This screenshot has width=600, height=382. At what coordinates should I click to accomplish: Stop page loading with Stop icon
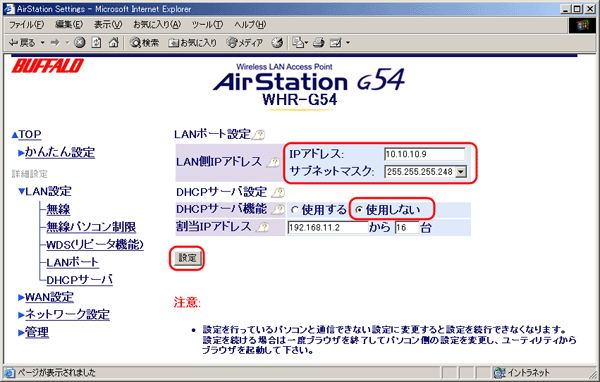point(80,42)
